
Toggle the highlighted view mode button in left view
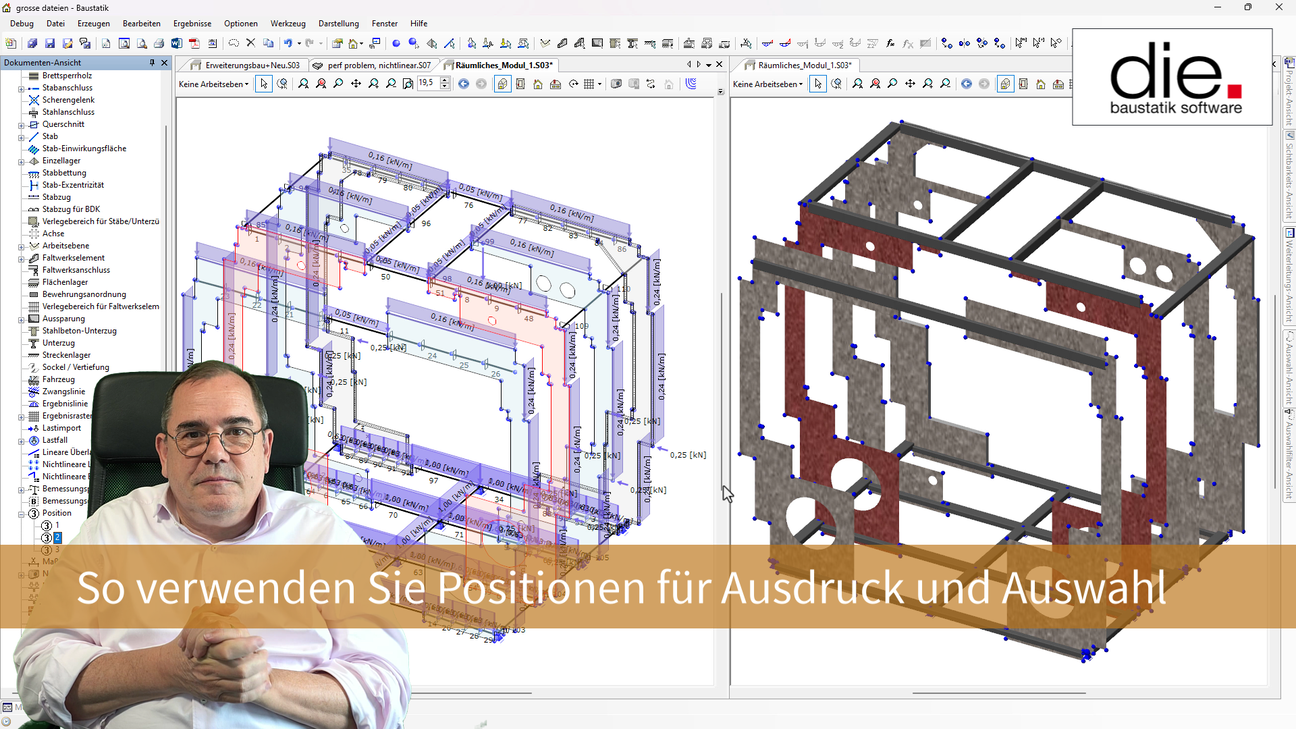tap(502, 84)
